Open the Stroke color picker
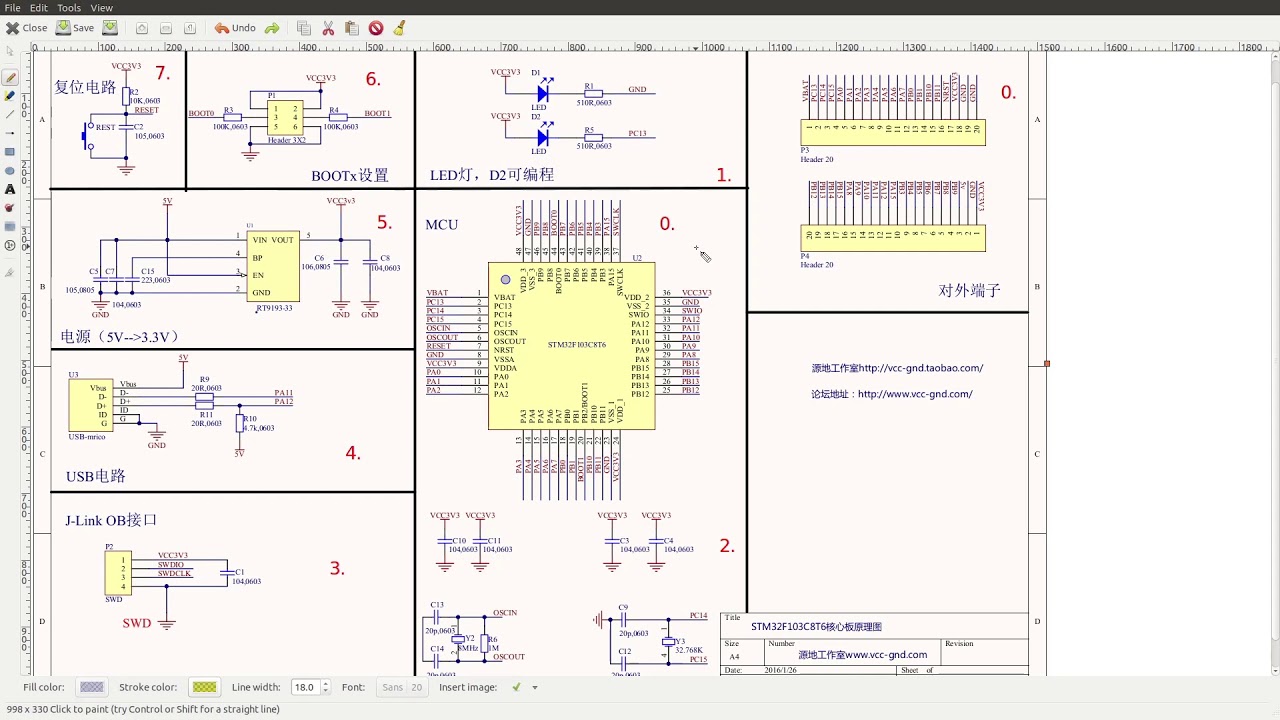Screen dimensions: 1280x720 205,687
